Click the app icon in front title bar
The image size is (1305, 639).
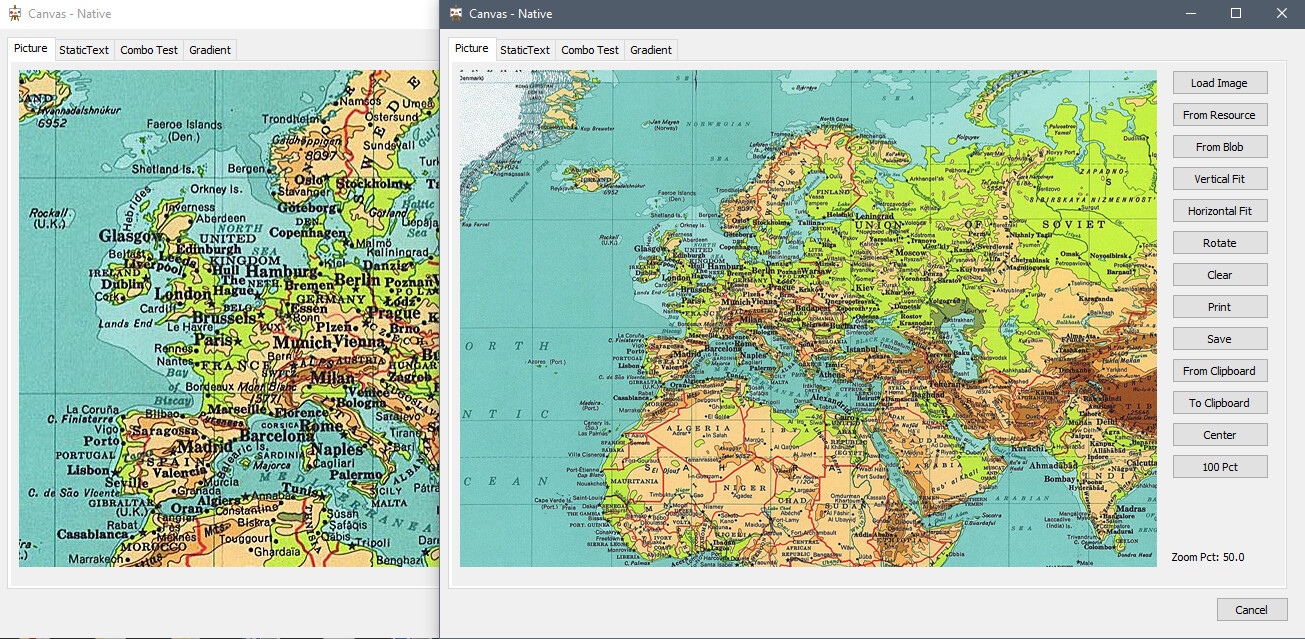456,14
